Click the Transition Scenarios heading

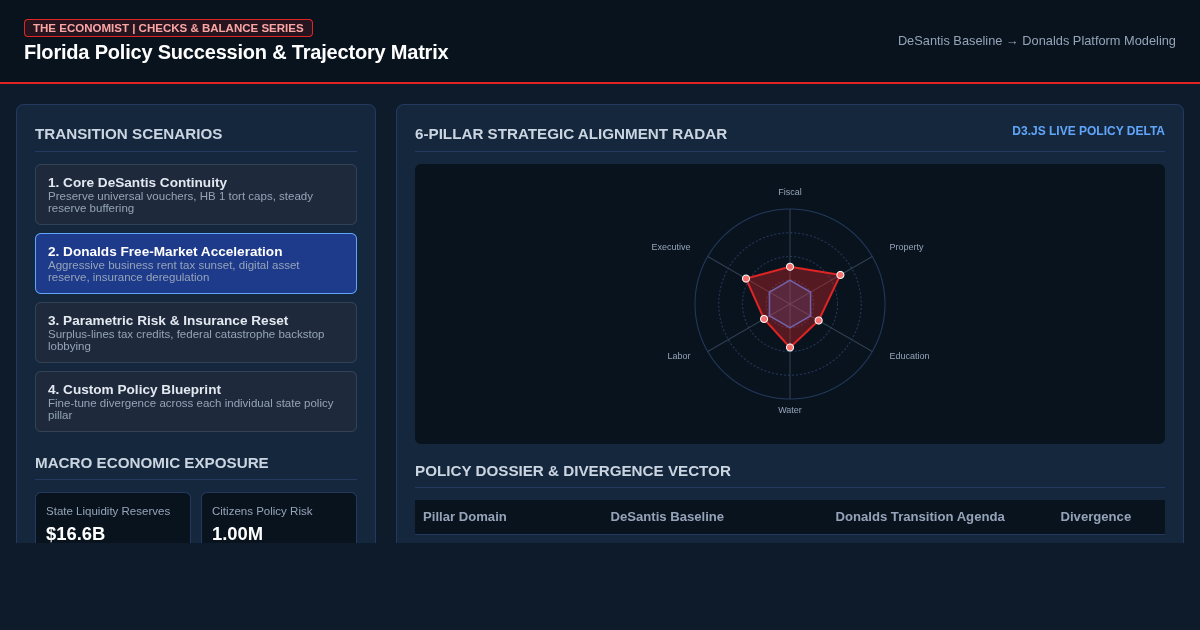coord(129,134)
